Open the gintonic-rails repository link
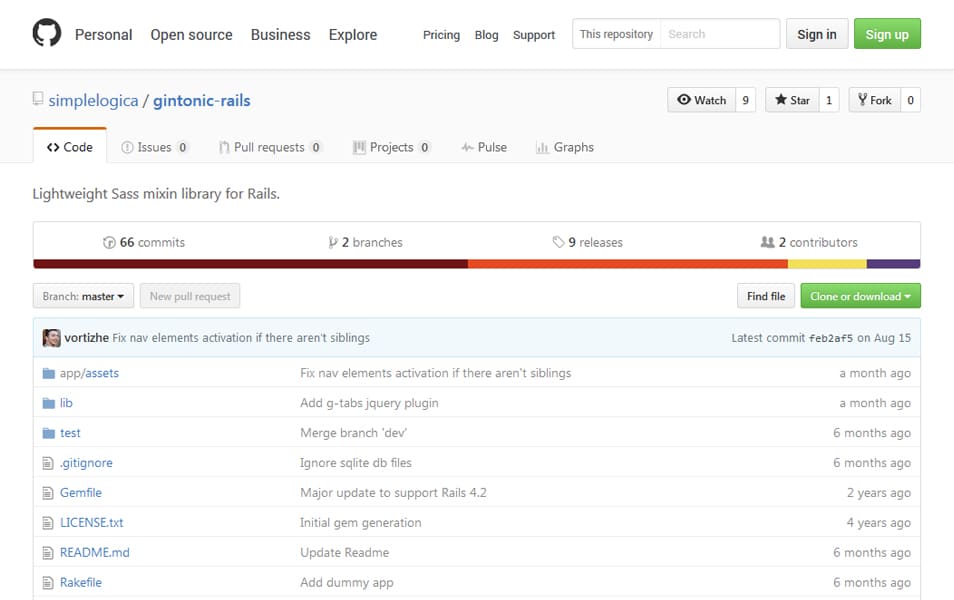Image resolution: width=954 pixels, height=600 pixels. coord(201,100)
